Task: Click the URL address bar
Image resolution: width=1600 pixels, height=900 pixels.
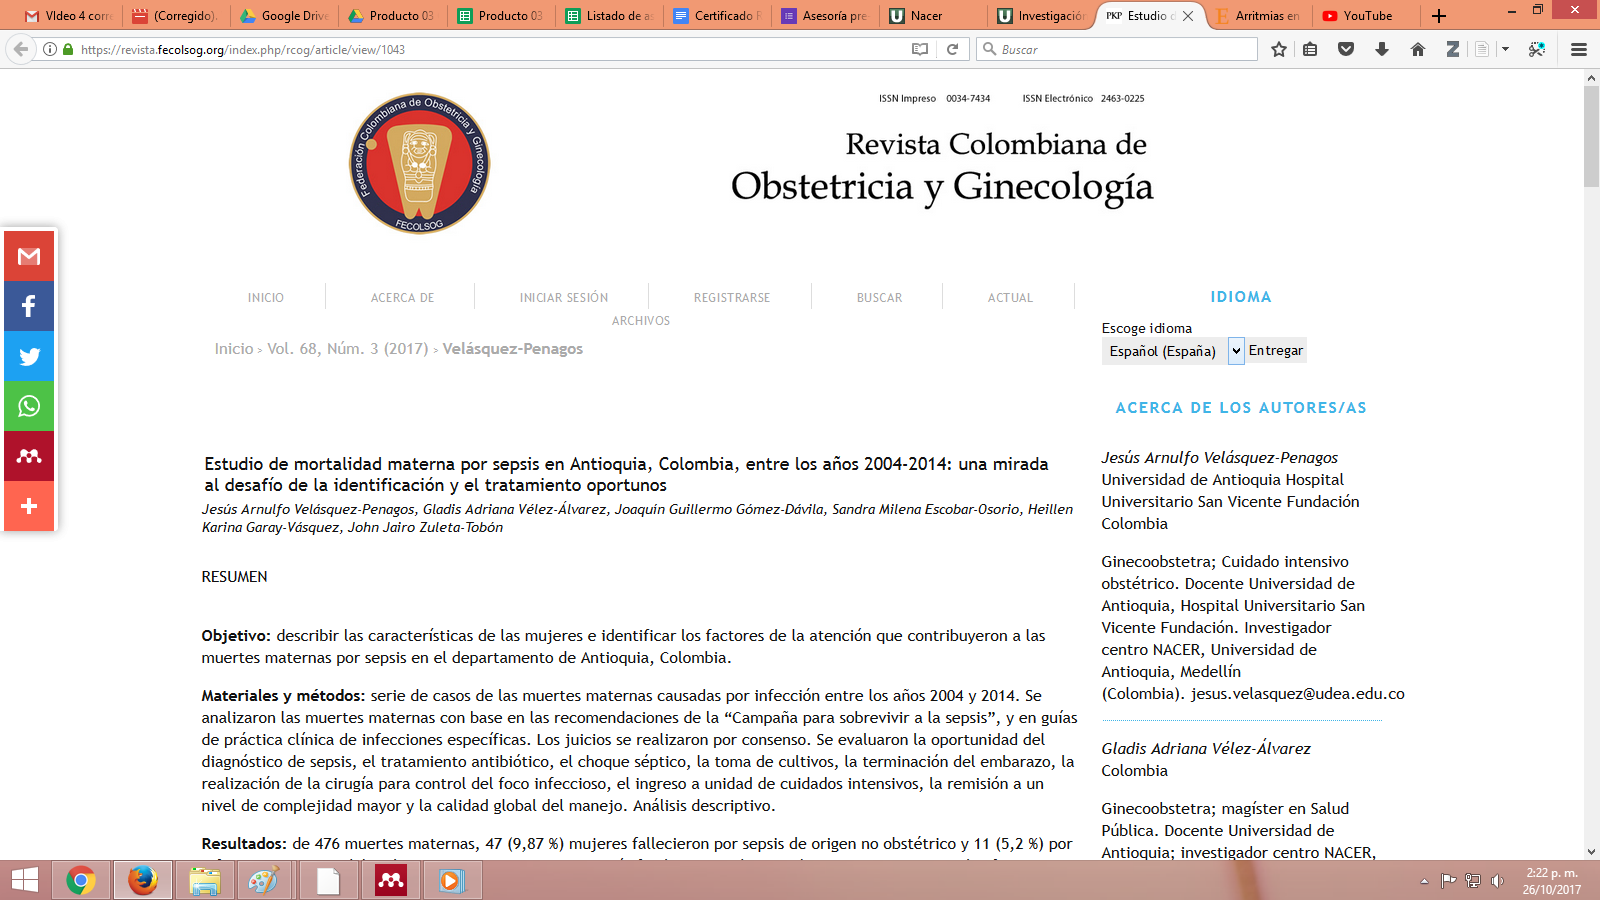Action: pos(490,49)
